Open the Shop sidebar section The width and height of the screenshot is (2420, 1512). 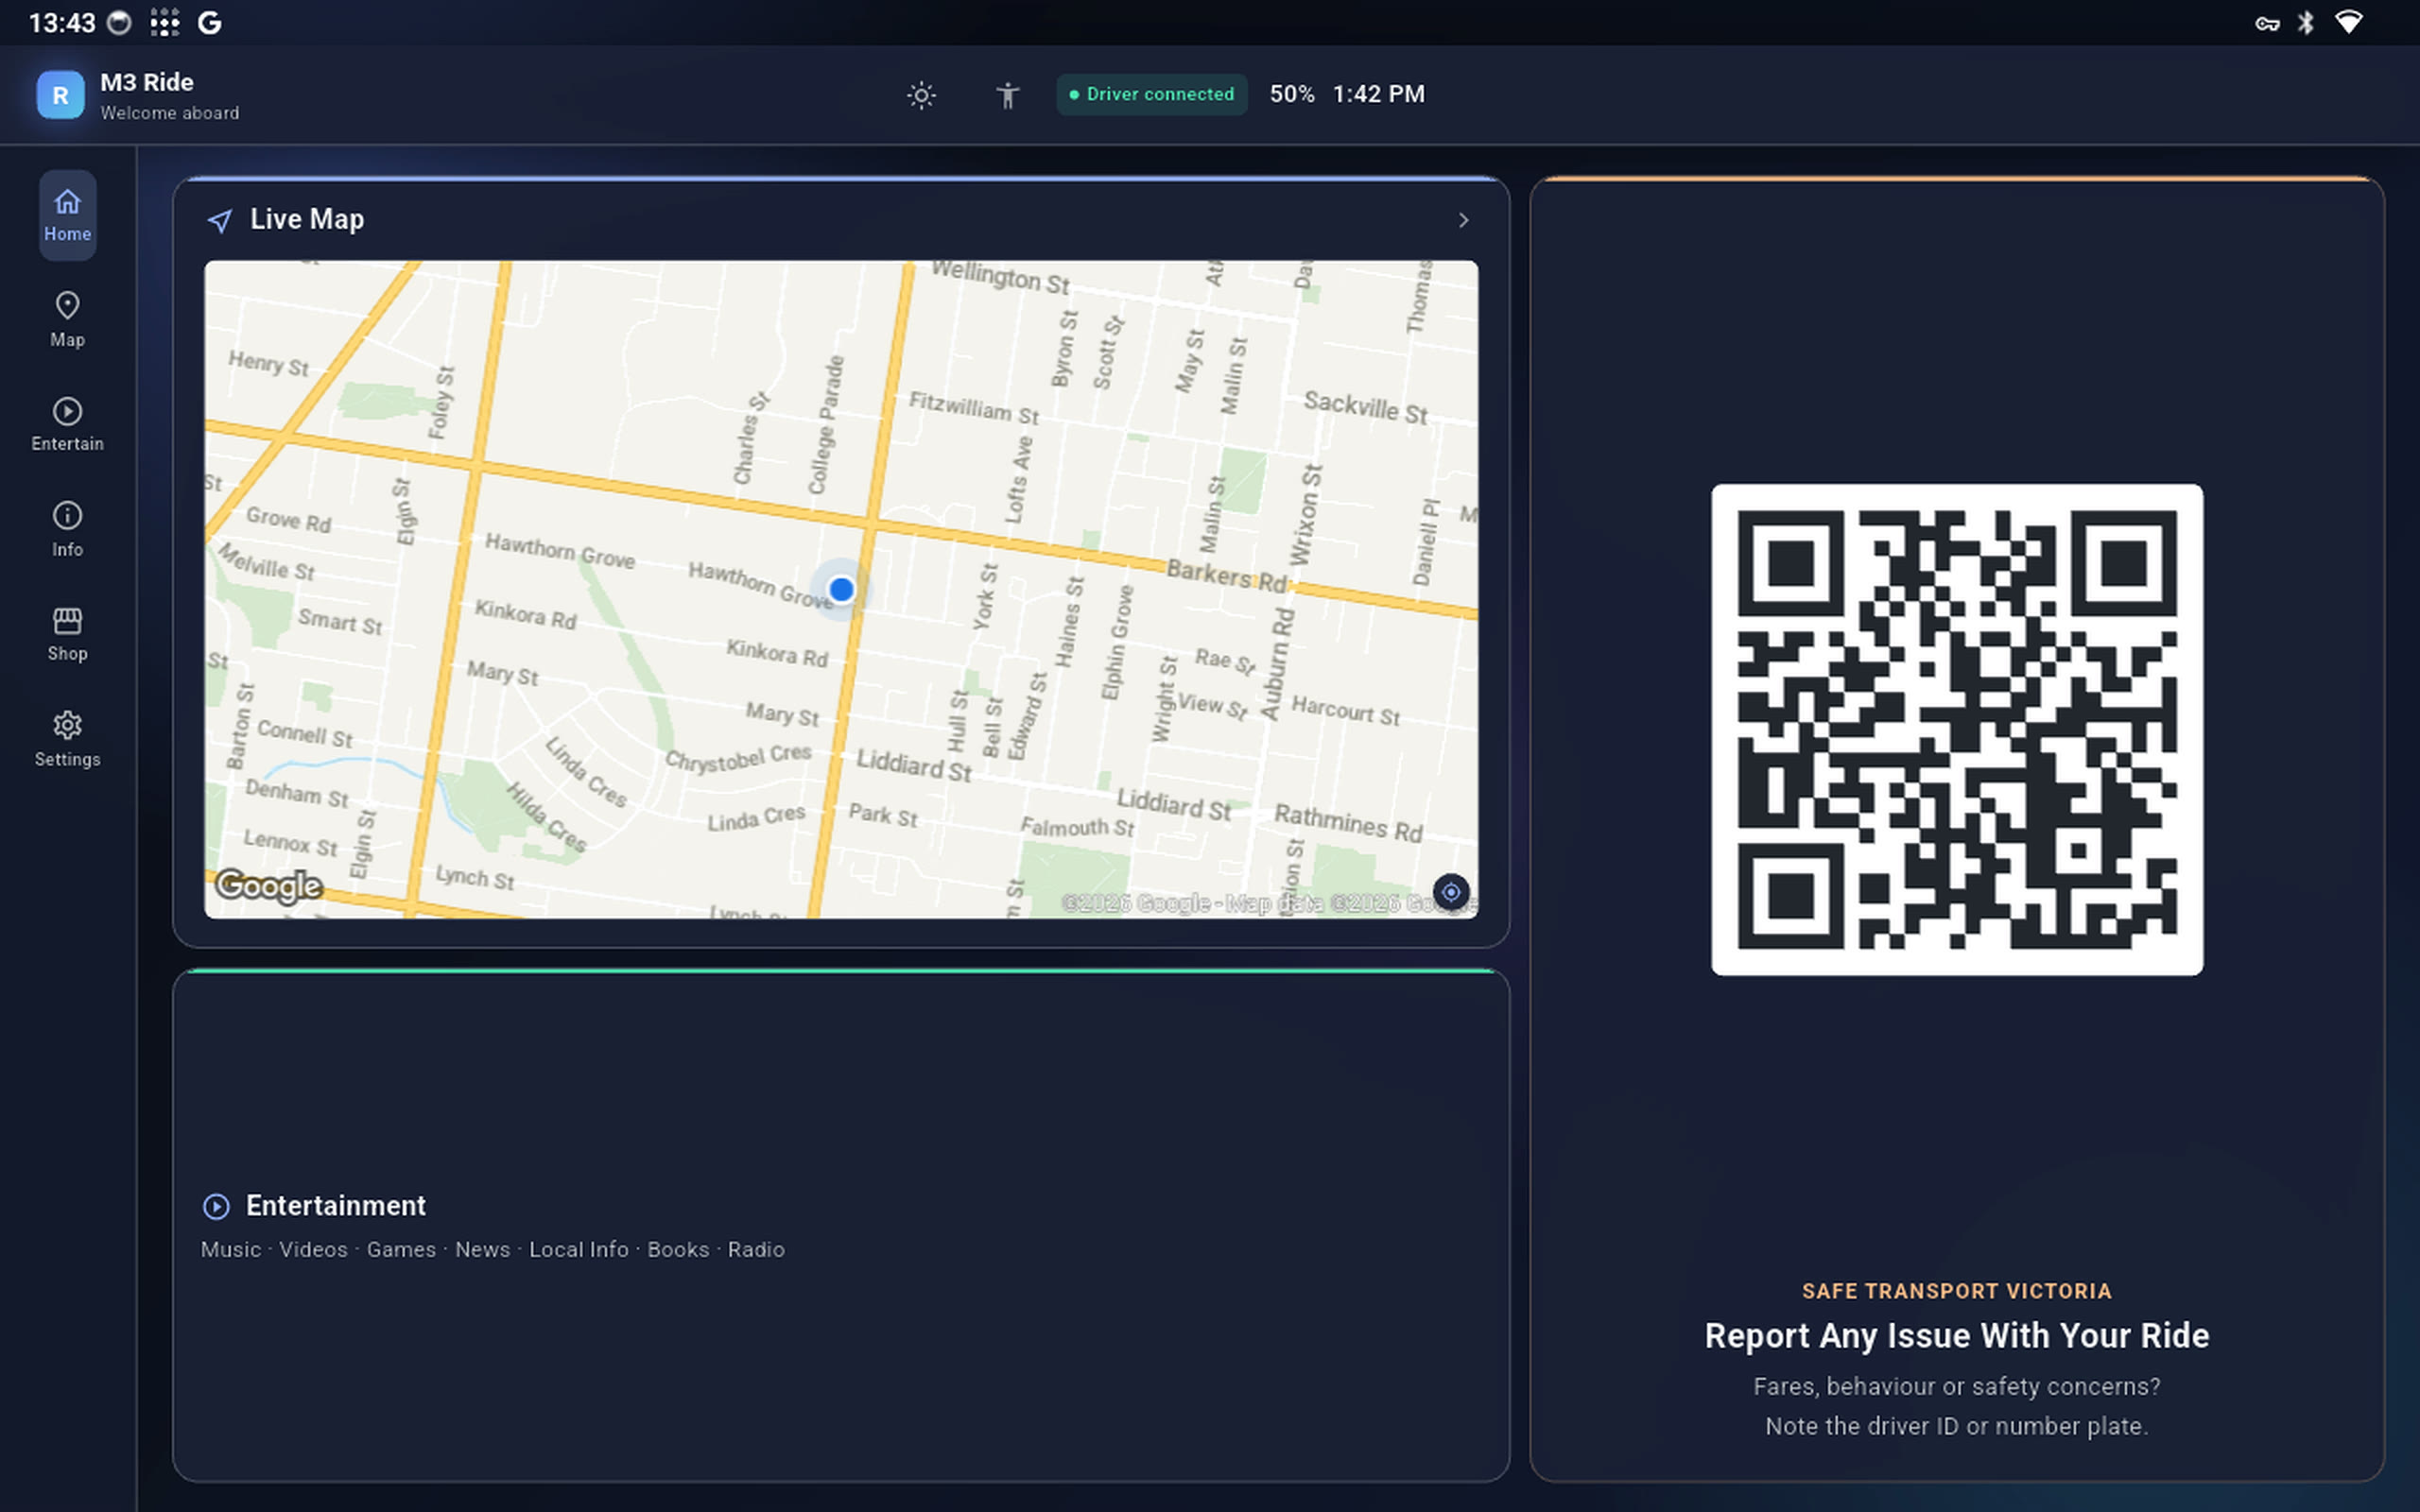[67, 634]
